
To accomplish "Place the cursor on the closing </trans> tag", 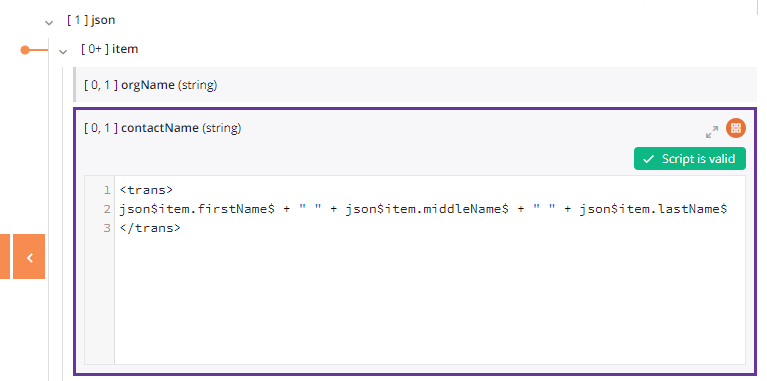I will point(150,227).
